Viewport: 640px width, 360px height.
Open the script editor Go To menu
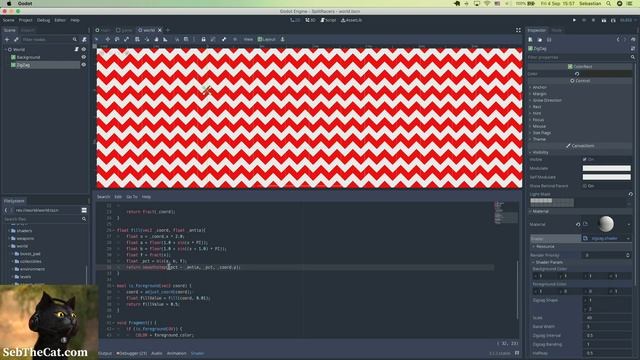click(x=132, y=197)
